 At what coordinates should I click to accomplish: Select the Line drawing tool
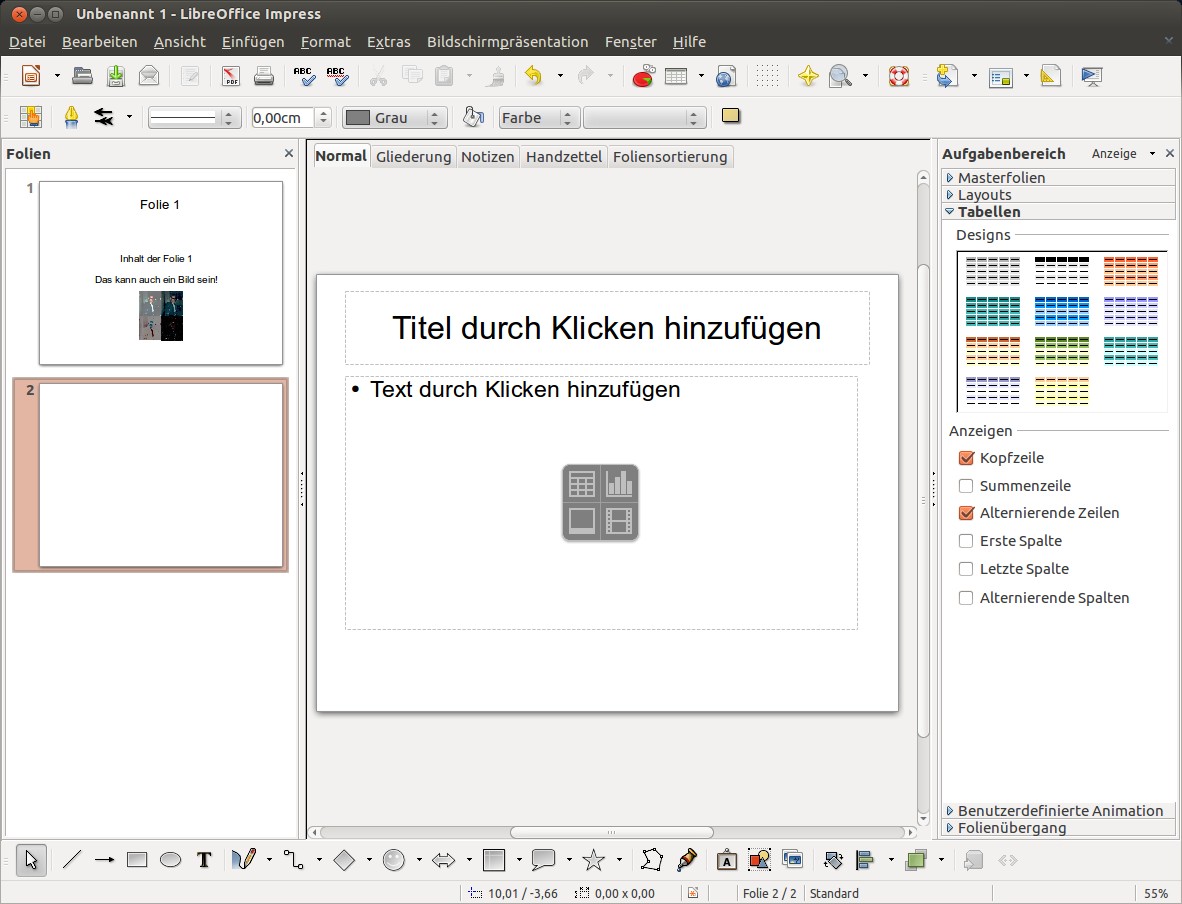[x=72, y=860]
